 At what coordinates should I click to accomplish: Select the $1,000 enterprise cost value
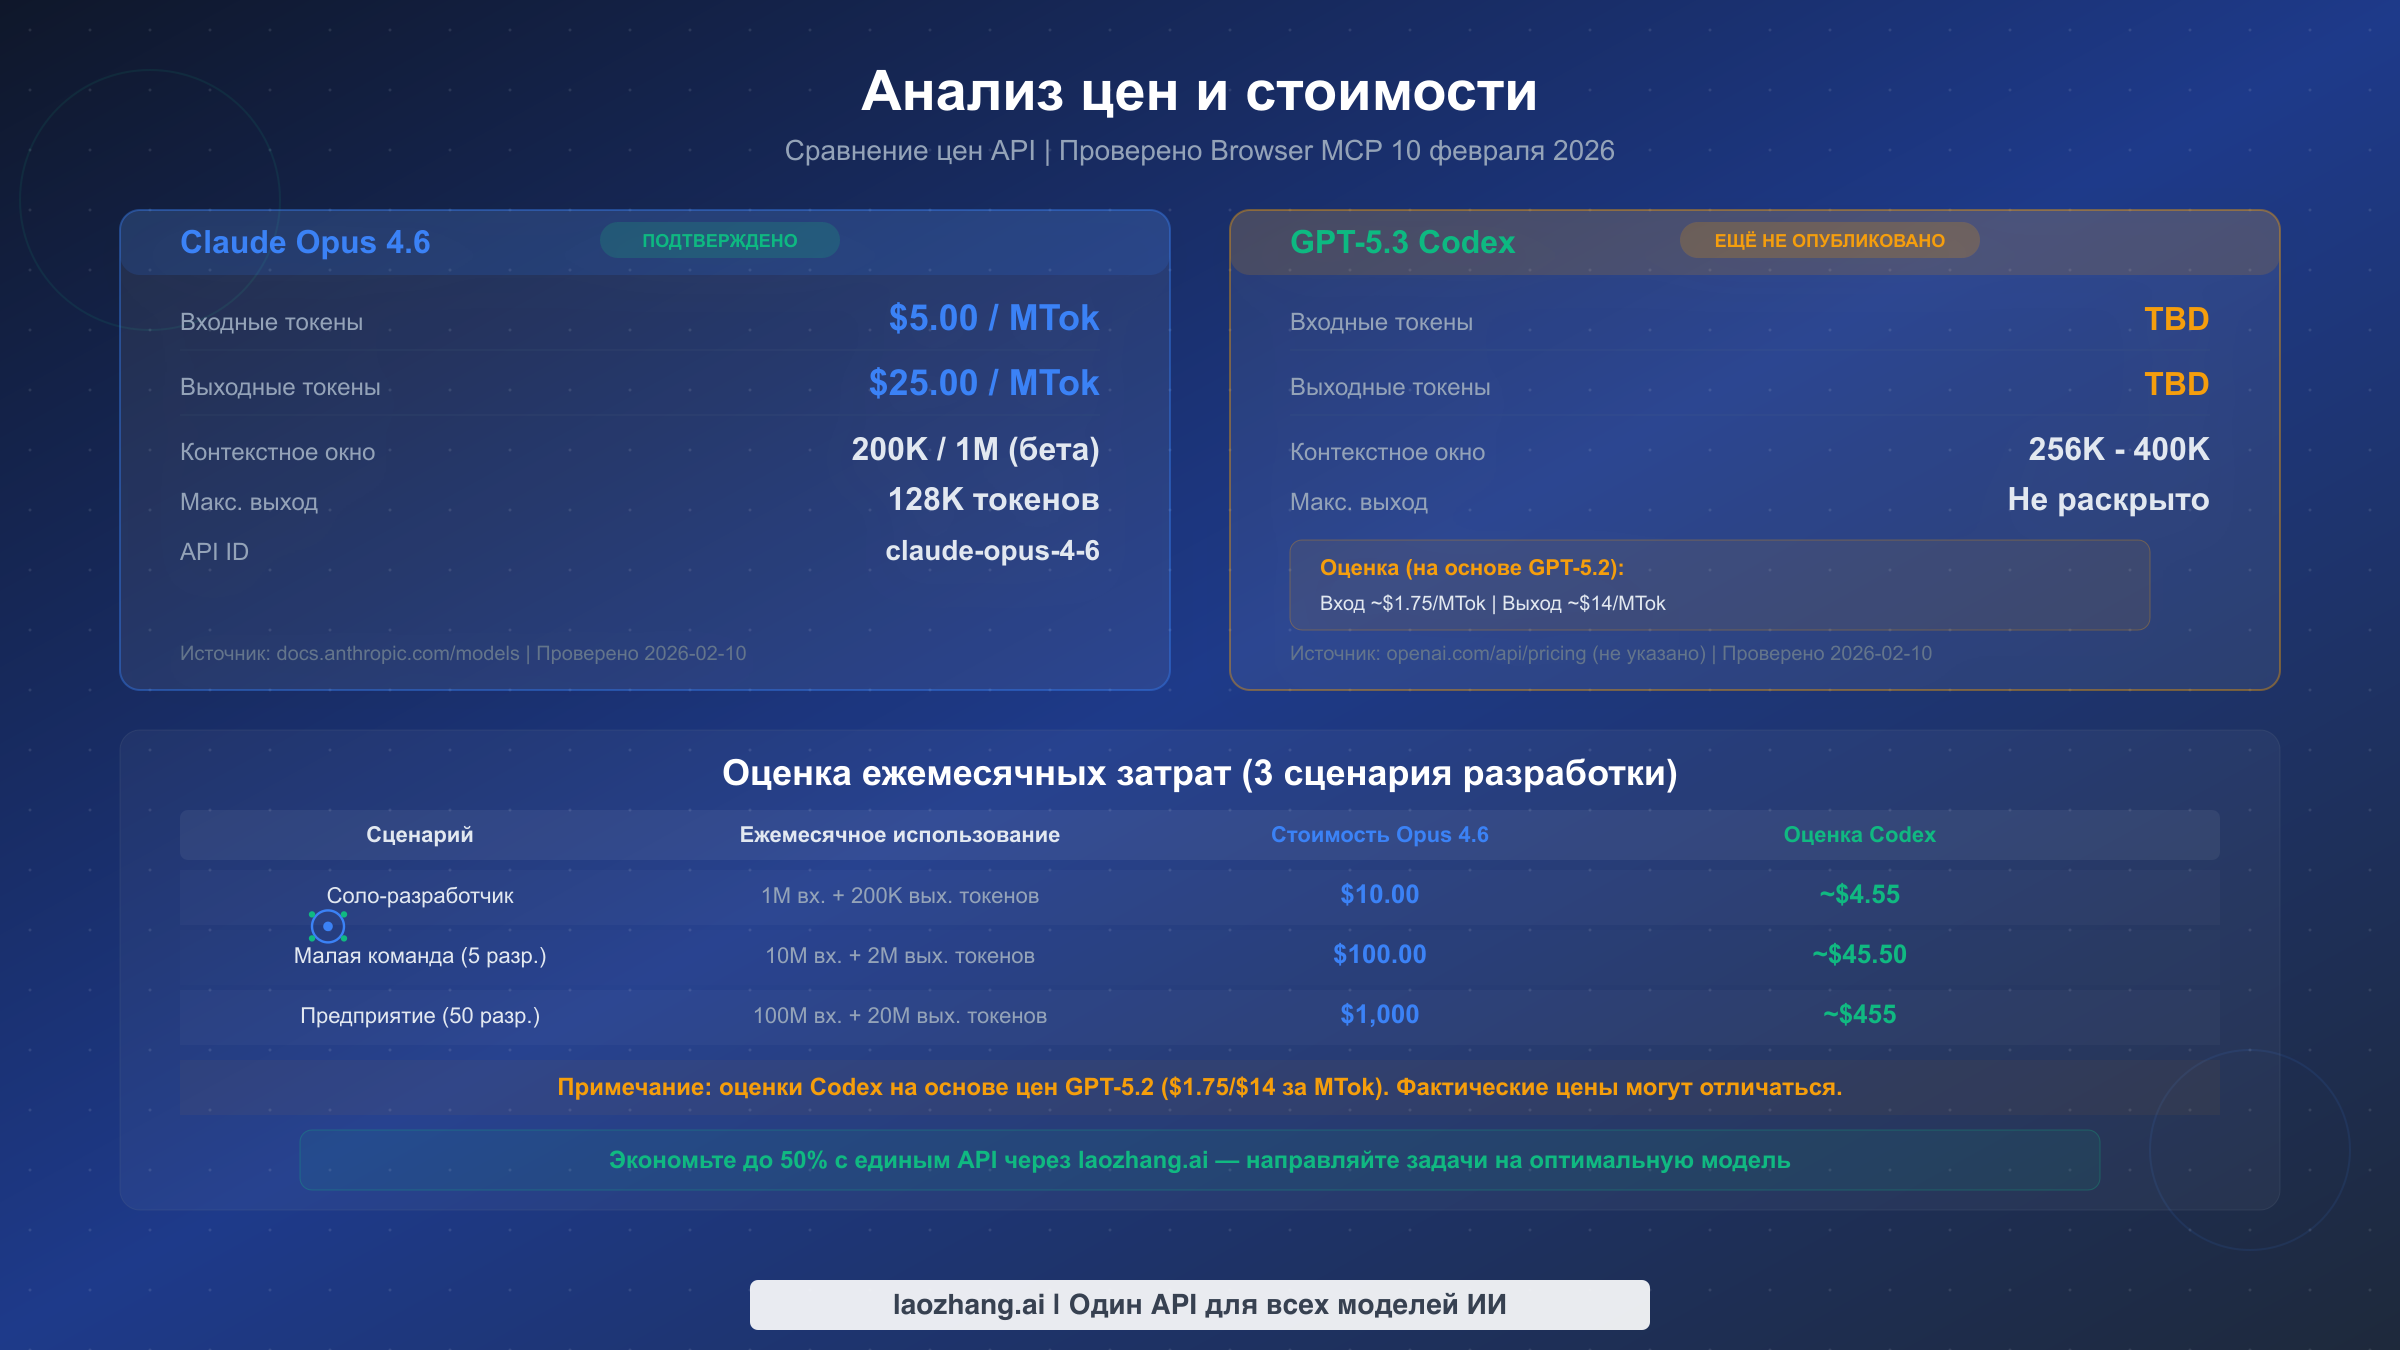tap(1380, 1014)
